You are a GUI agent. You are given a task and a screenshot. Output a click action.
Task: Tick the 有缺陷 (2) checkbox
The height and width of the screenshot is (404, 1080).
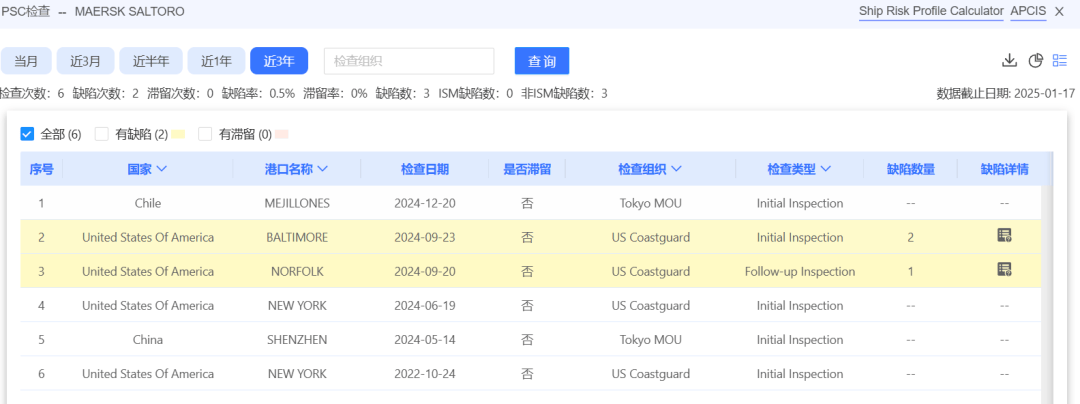coord(102,134)
